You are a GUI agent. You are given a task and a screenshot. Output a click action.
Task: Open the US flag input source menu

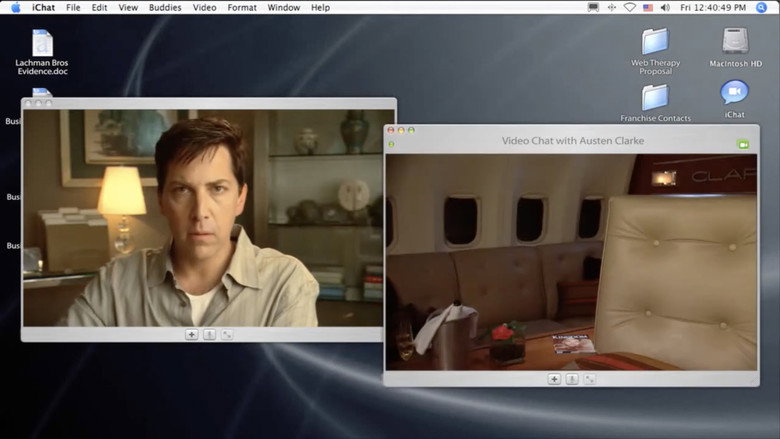pos(648,7)
